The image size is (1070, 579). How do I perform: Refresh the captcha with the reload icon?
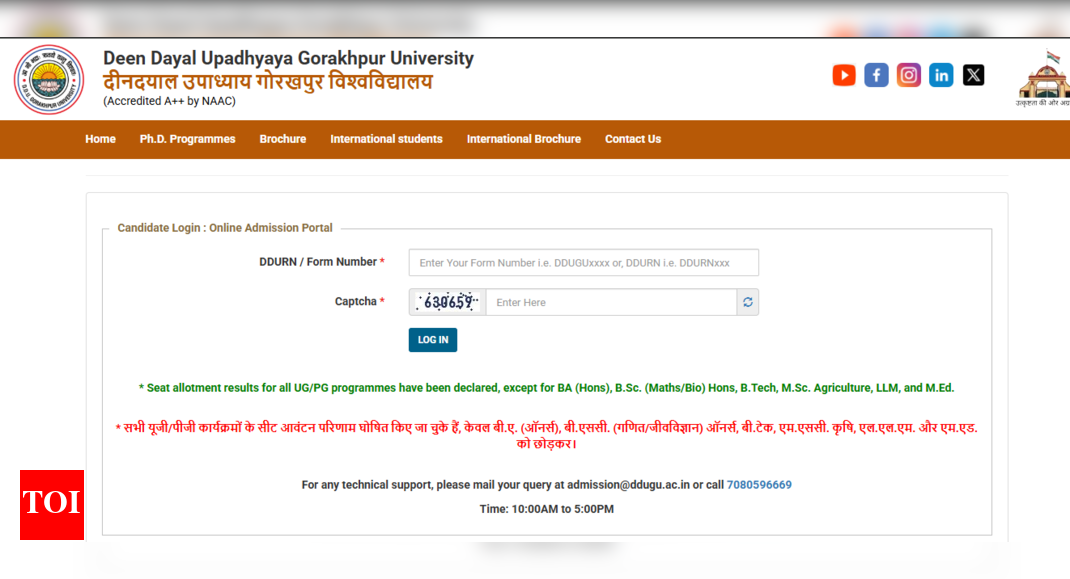point(748,302)
